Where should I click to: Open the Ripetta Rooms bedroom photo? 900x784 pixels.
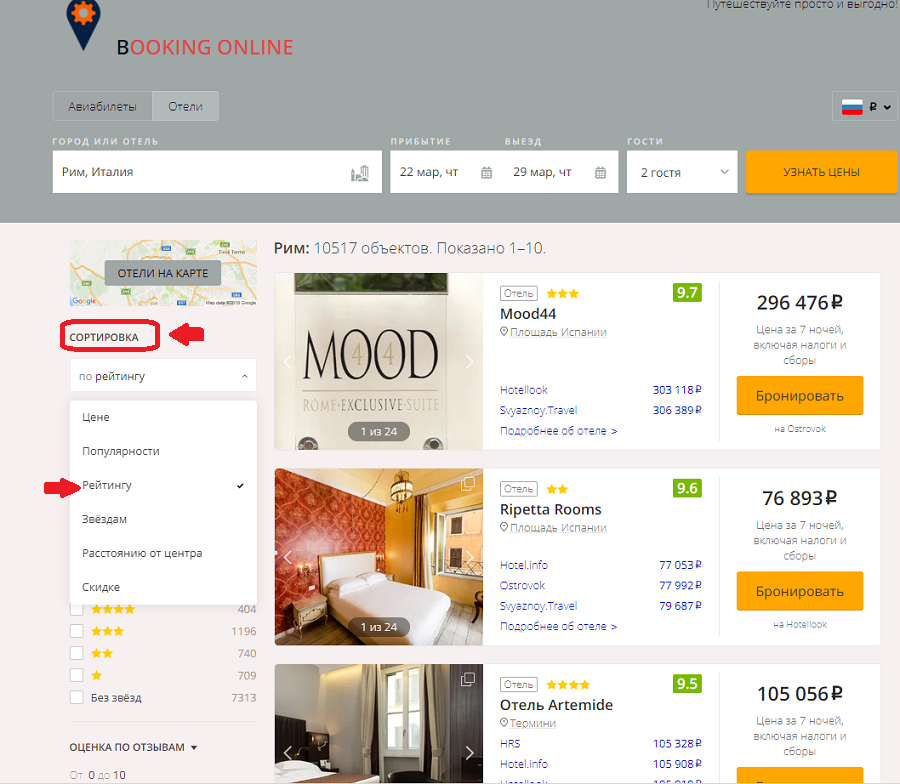[x=379, y=557]
